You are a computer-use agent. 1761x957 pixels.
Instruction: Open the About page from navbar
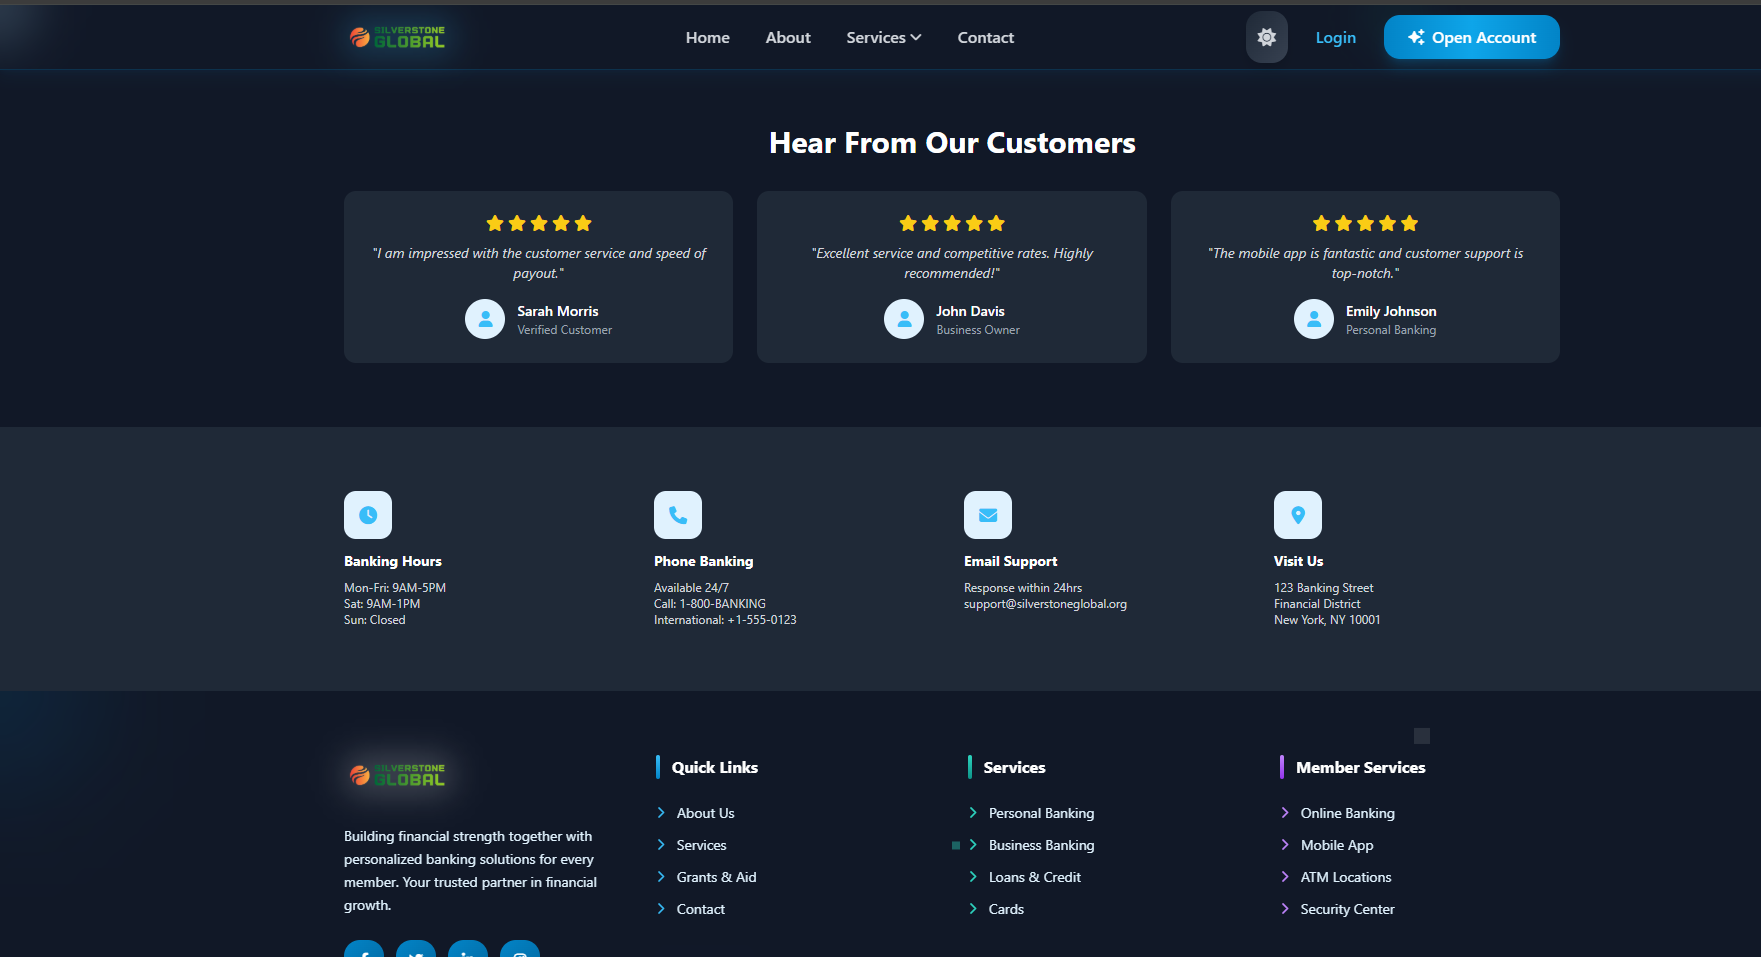click(788, 37)
